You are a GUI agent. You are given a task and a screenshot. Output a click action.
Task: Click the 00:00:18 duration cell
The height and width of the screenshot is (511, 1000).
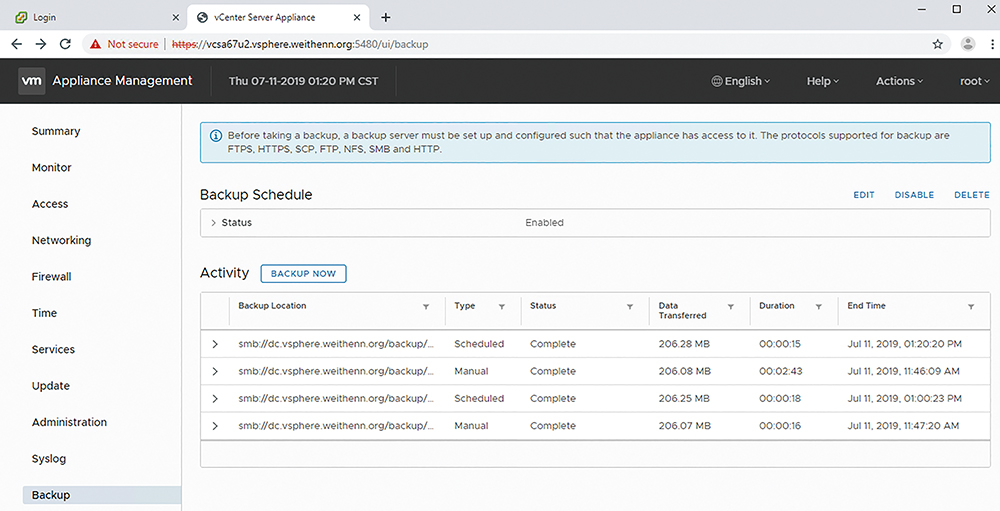click(780, 399)
